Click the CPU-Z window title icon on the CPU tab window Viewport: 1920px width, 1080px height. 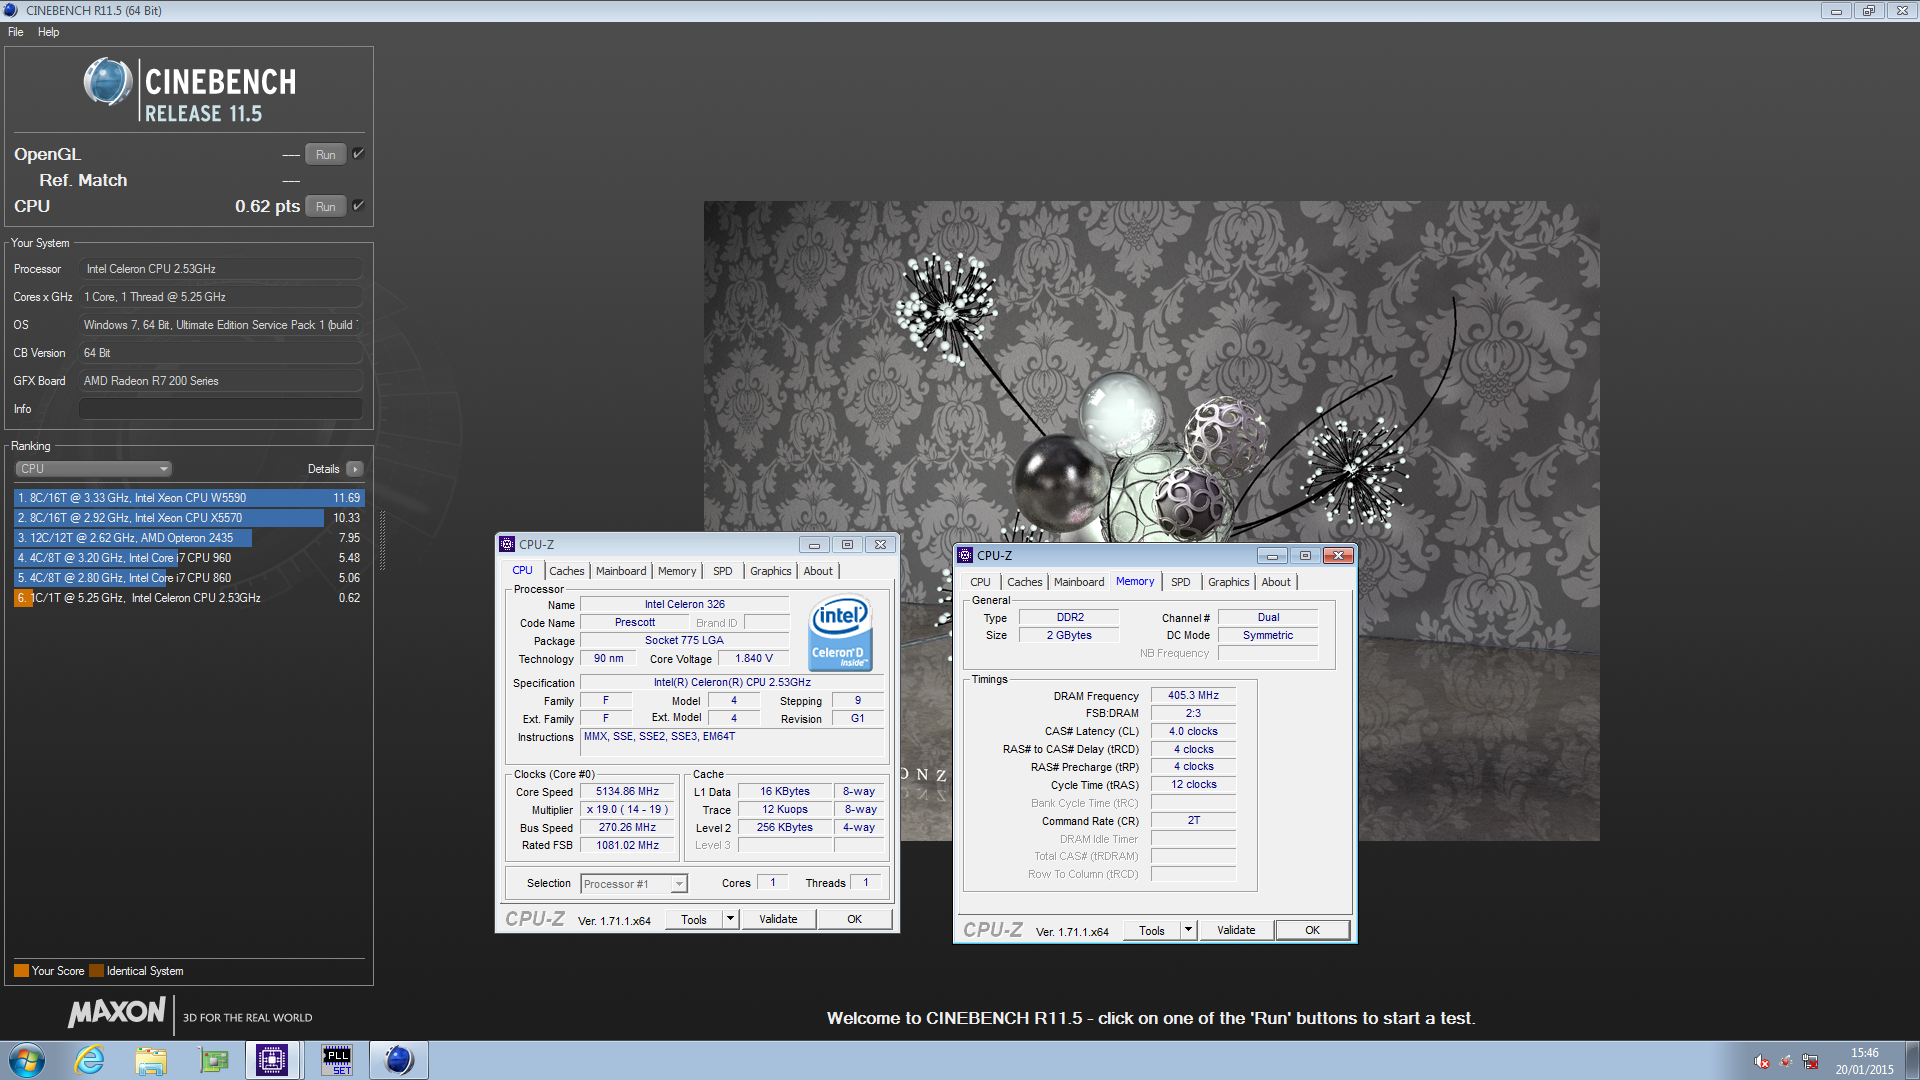tap(507, 544)
